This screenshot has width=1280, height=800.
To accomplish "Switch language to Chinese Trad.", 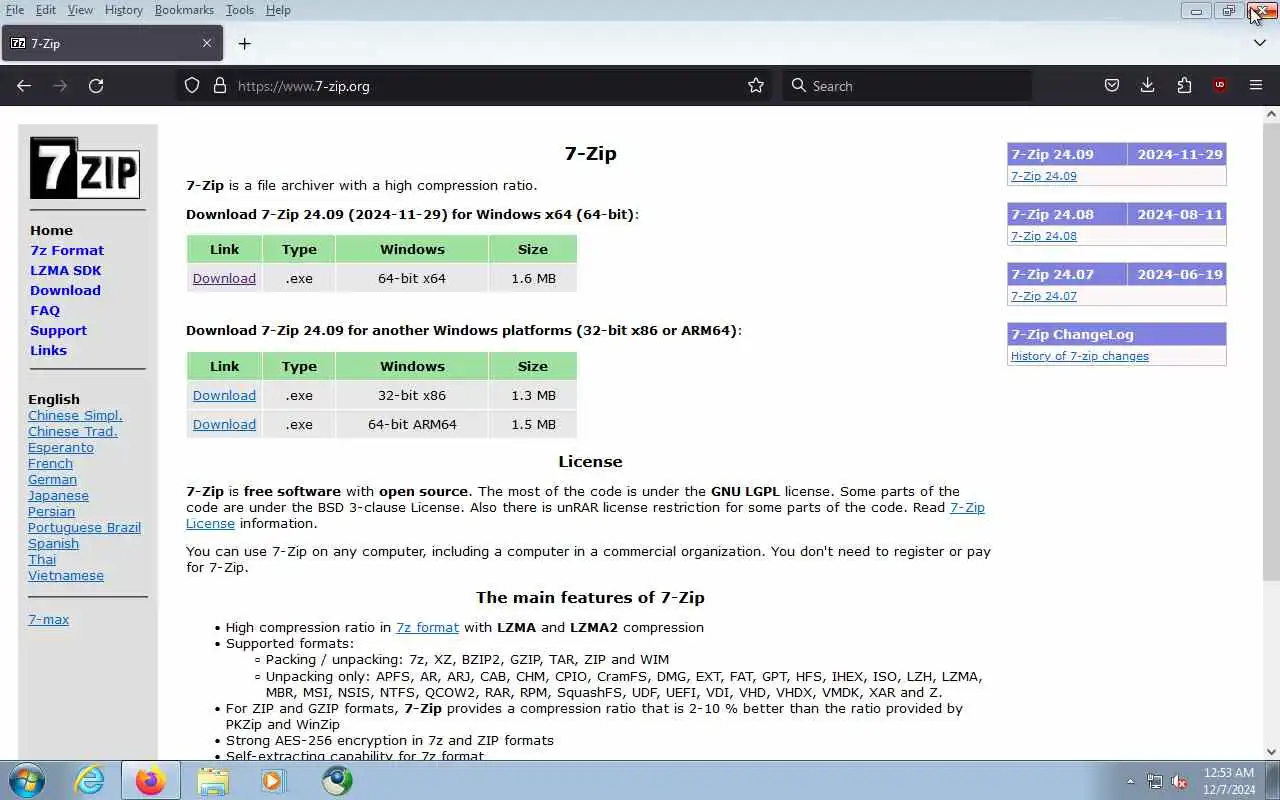I will click(73, 431).
